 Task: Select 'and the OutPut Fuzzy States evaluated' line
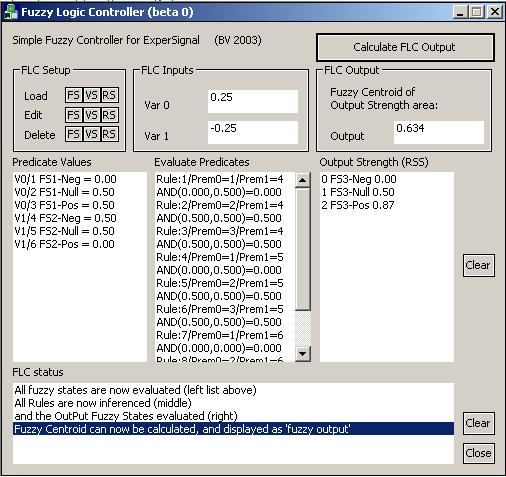[233, 416]
